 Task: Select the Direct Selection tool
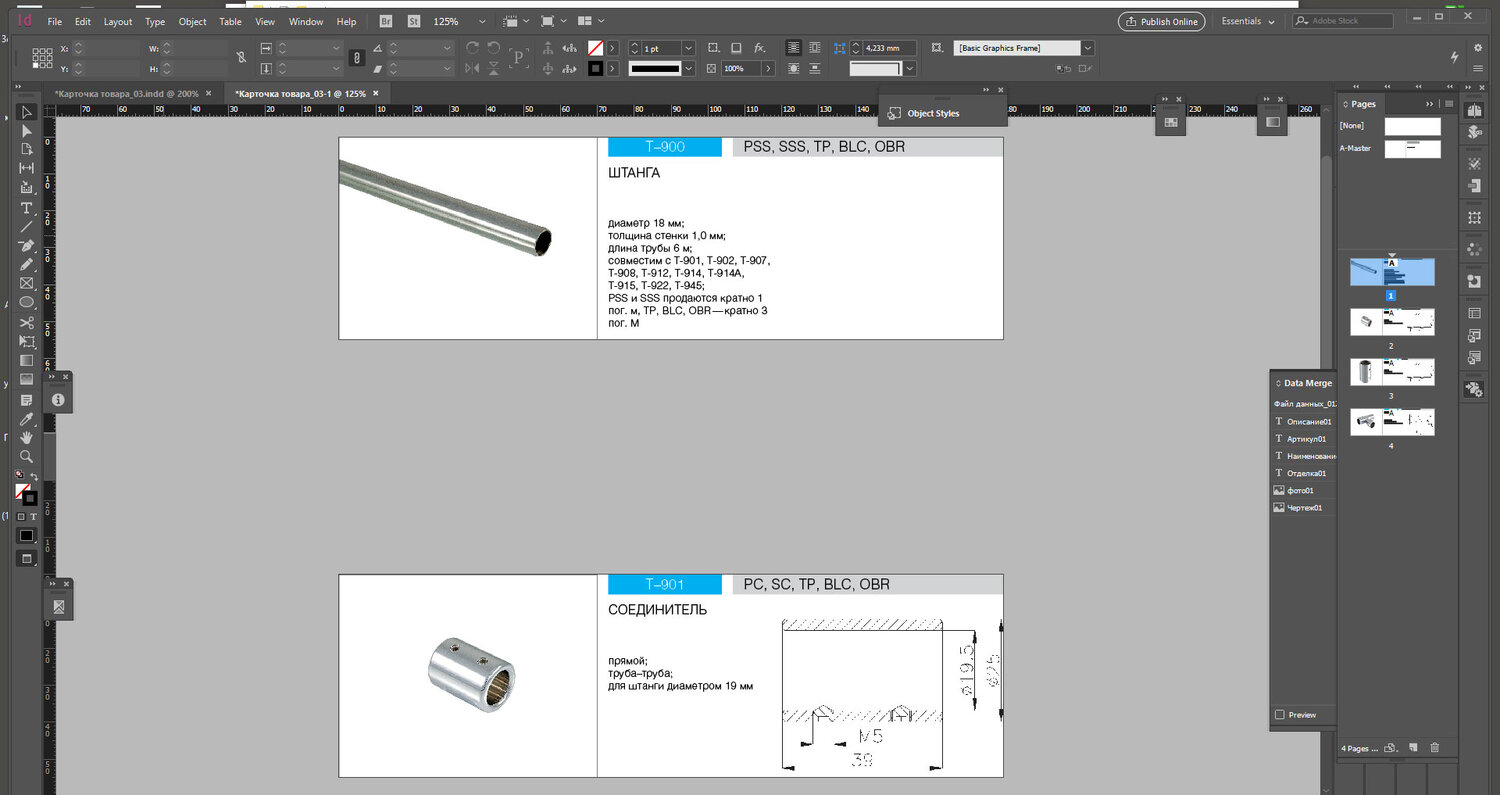[27, 131]
